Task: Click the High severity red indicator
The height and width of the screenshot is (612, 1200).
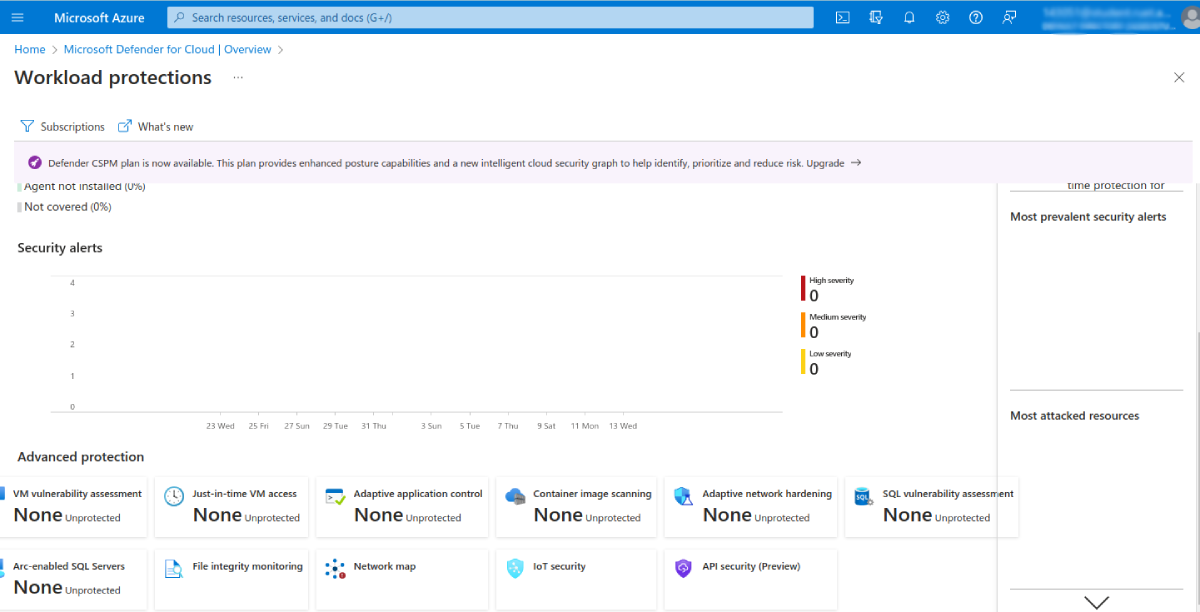Action: coord(803,288)
